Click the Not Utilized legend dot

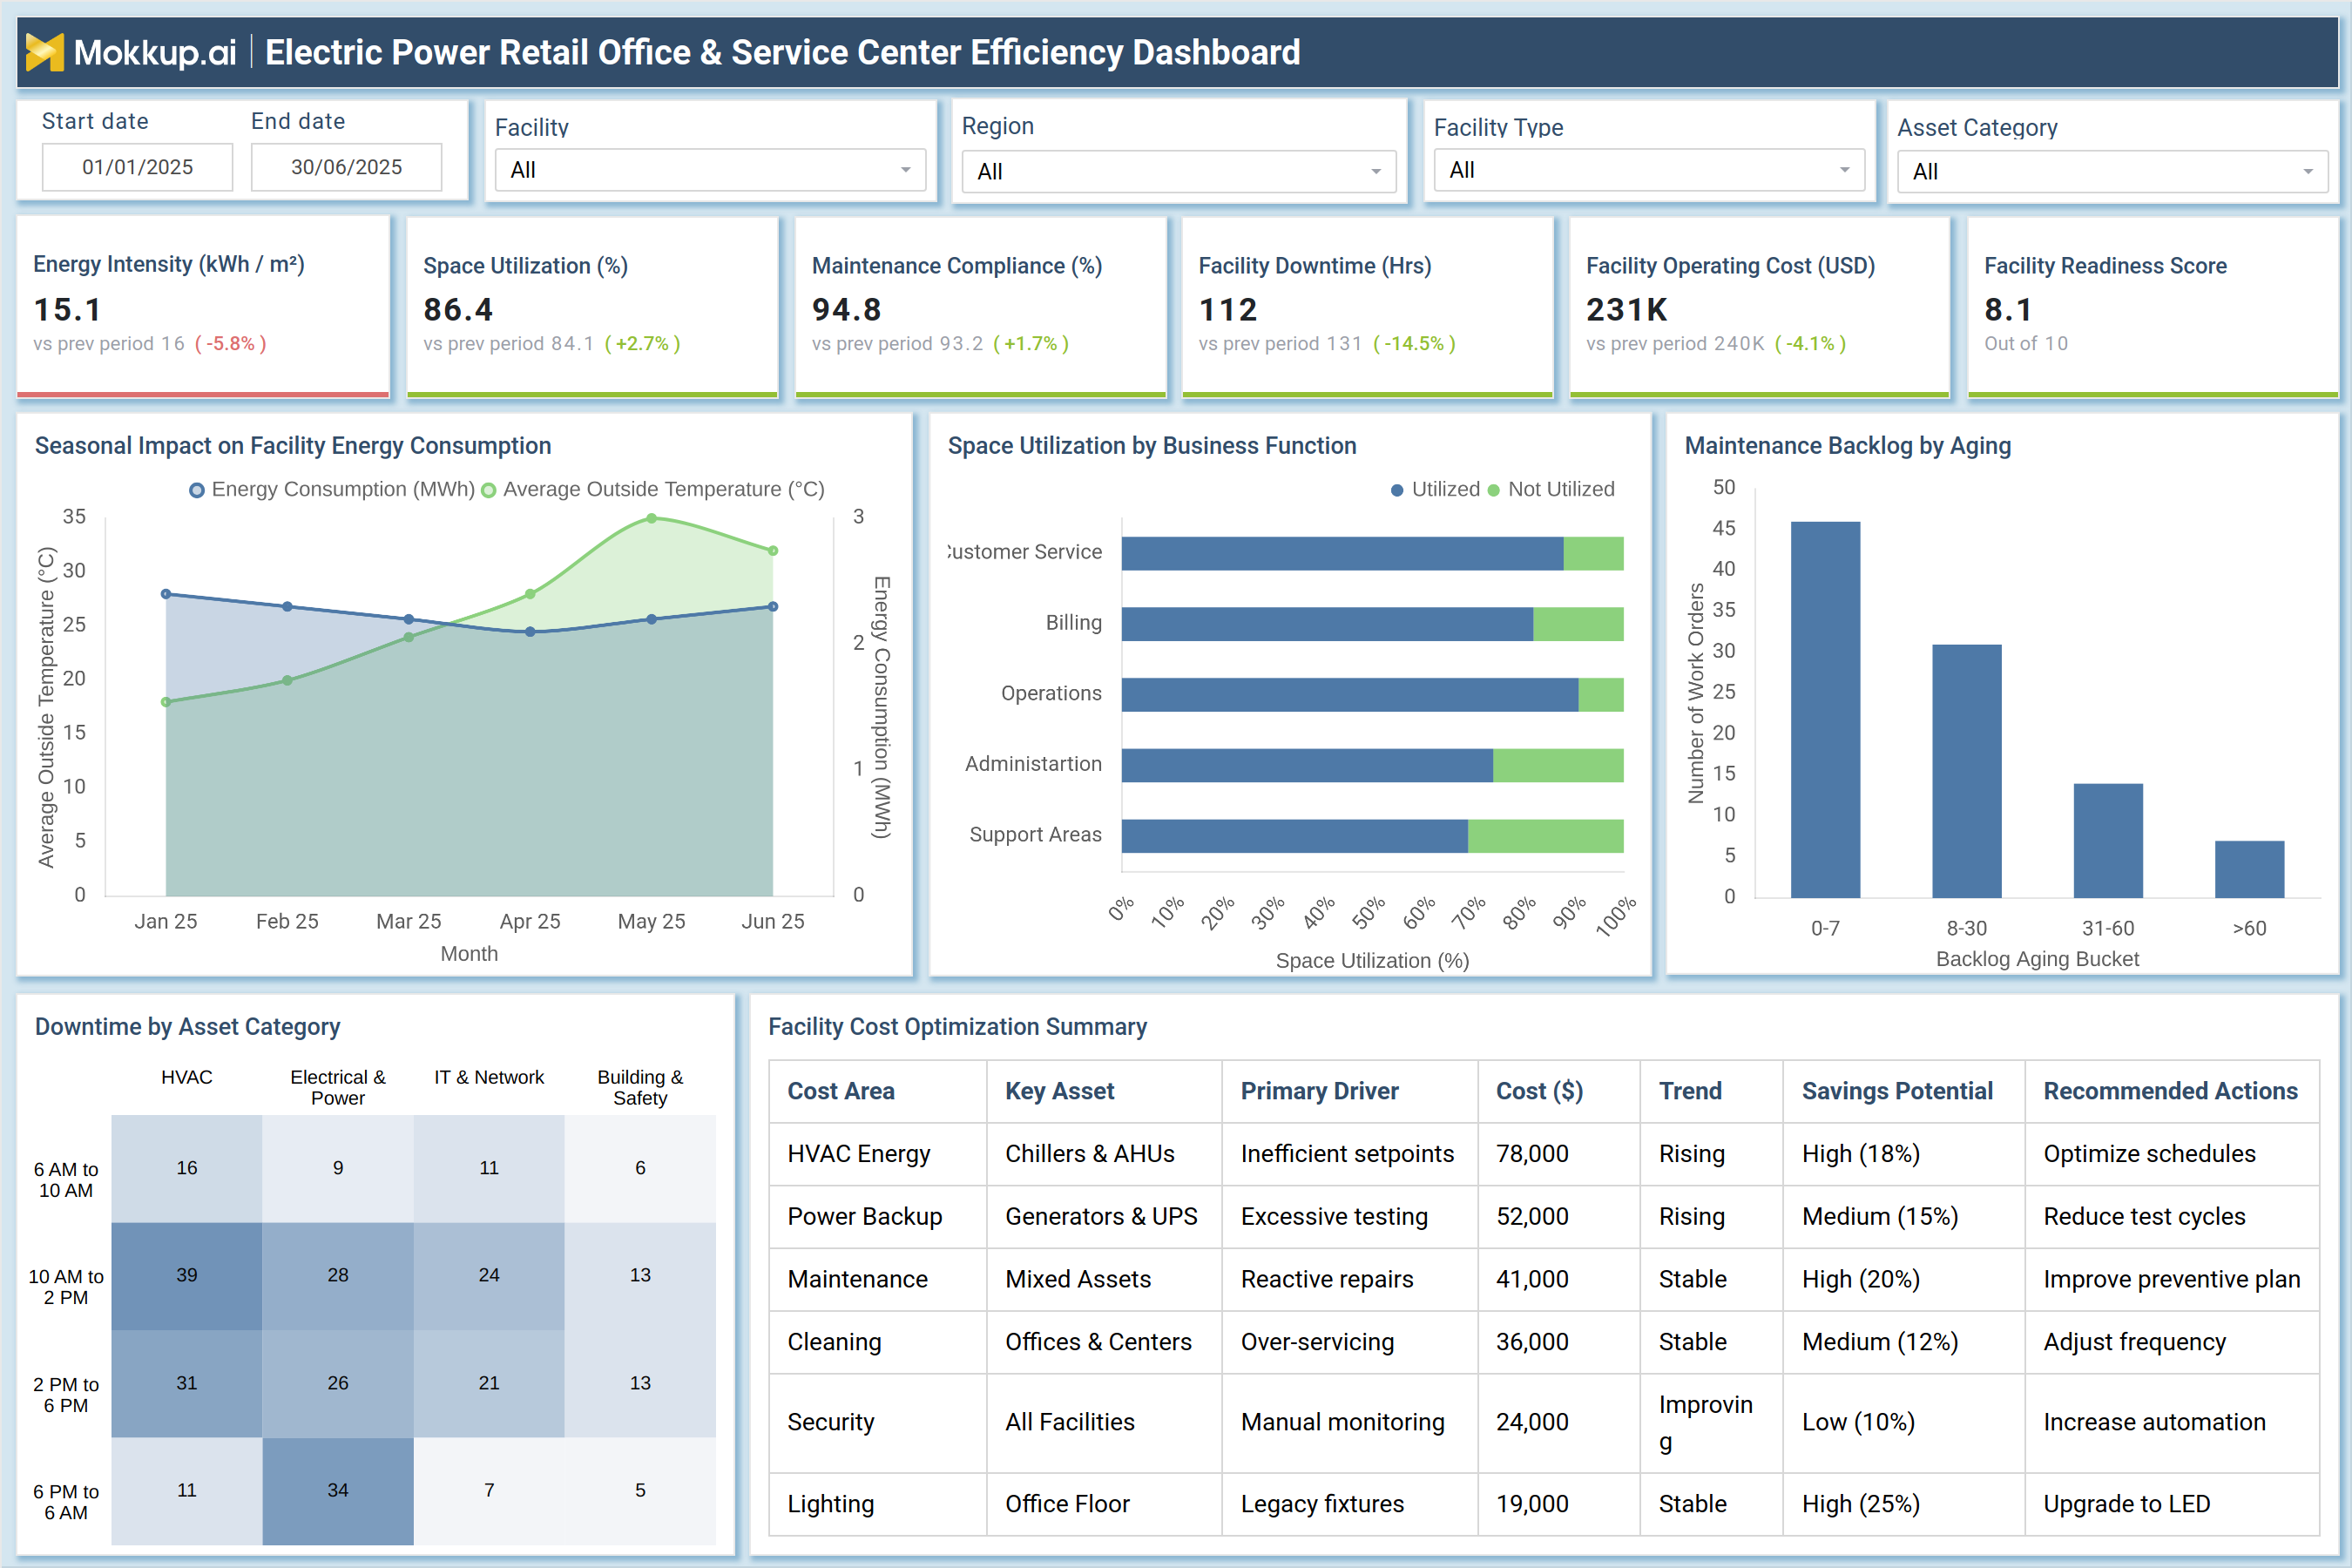pyautogui.click(x=1493, y=490)
